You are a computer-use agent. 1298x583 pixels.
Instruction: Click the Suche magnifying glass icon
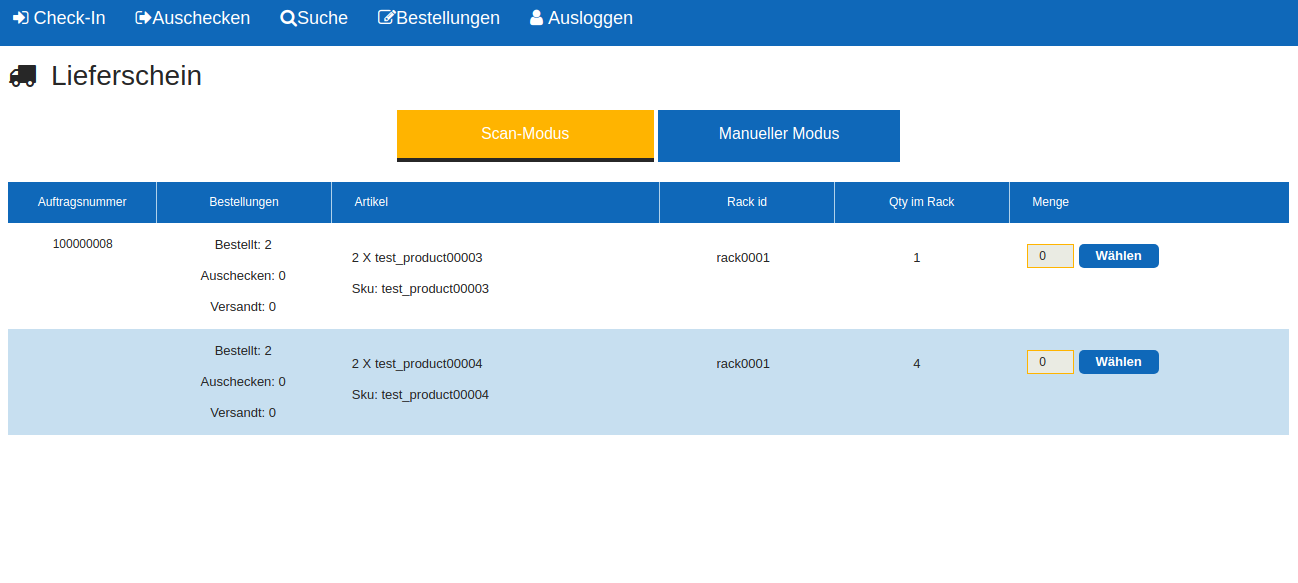pos(288,18)
